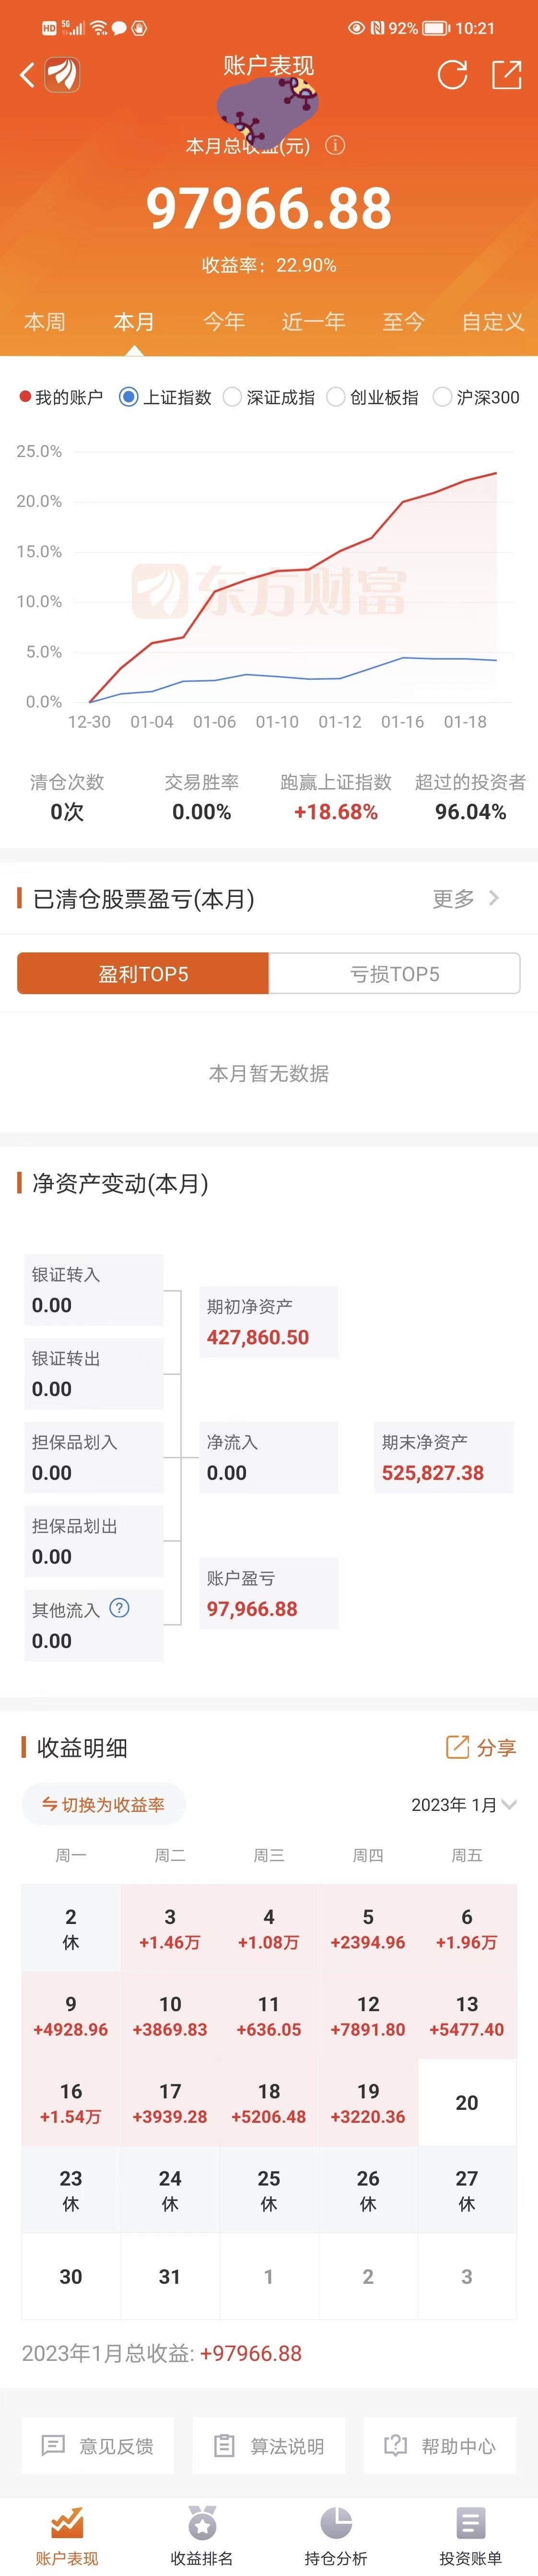Tap 意见反馈 feedback button
The height and width of the screenshot is (2576, 538).
tap(98, 2446)
